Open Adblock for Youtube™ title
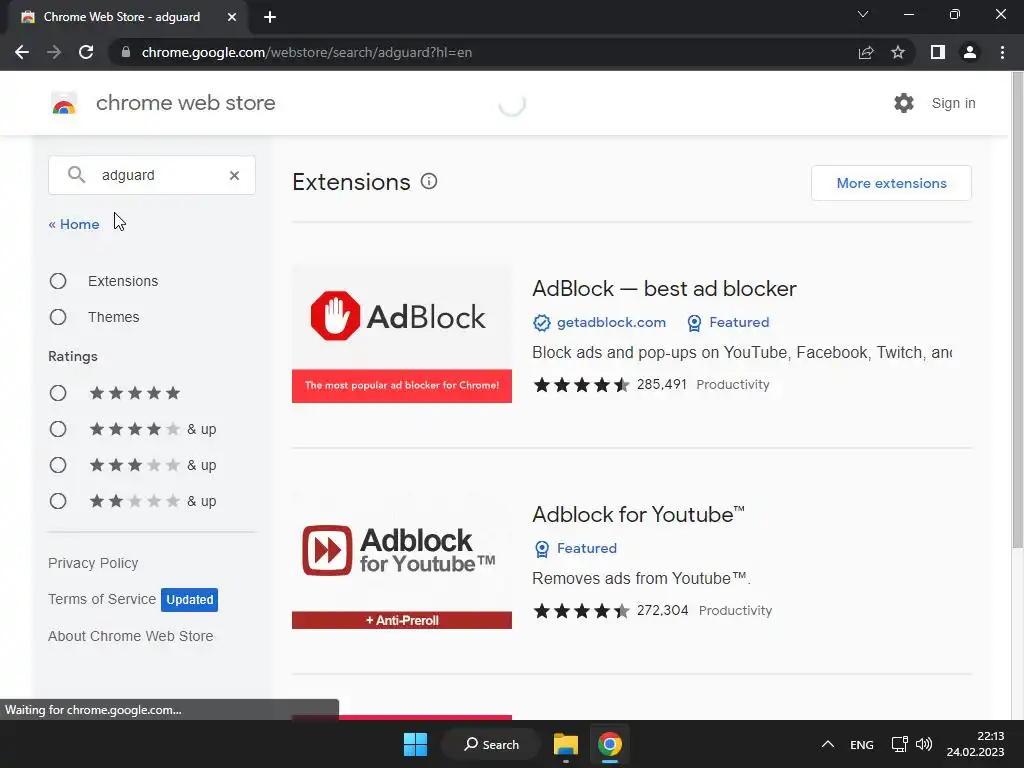This screenshot has width=1024, height=768. click(638, 515)
